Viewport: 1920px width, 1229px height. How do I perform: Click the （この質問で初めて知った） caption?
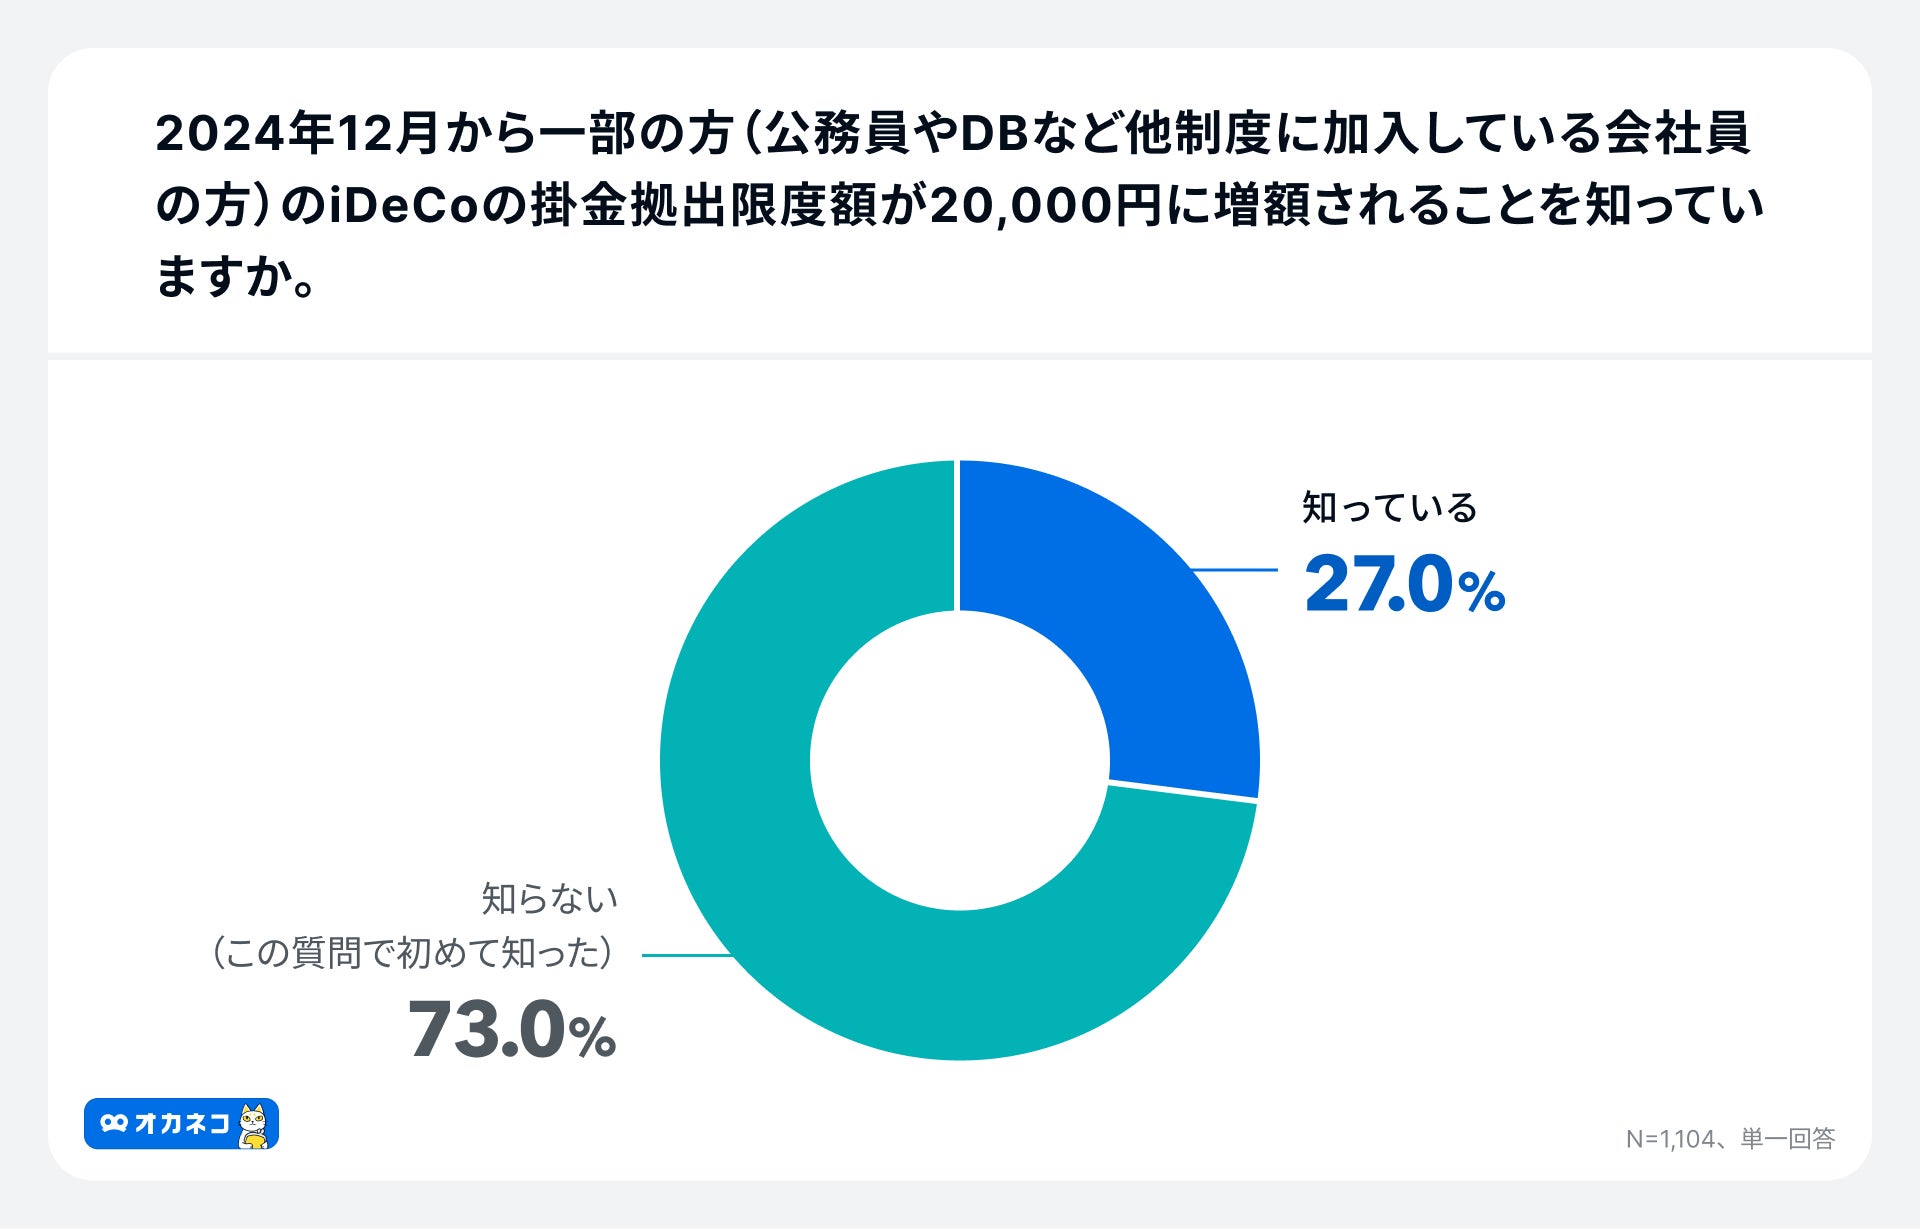(x=411, y=953)
